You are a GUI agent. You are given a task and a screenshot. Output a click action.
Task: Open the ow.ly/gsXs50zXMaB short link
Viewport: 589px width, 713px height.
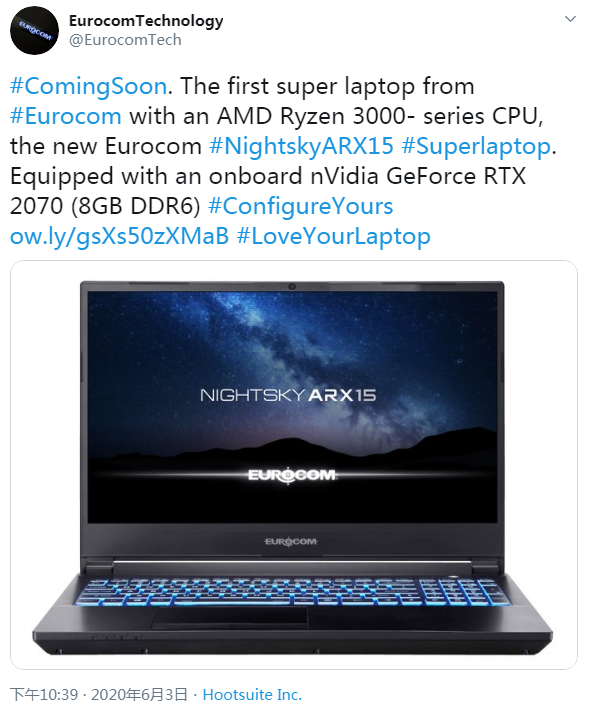pos(119,236)
